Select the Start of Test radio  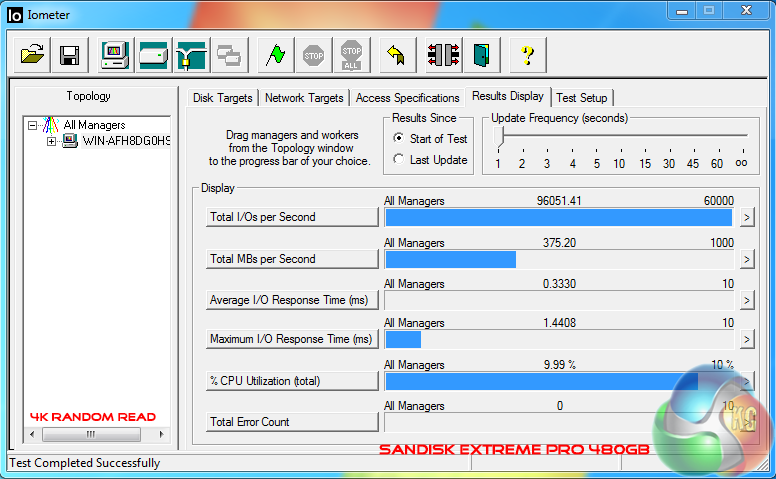click(398, 138)
